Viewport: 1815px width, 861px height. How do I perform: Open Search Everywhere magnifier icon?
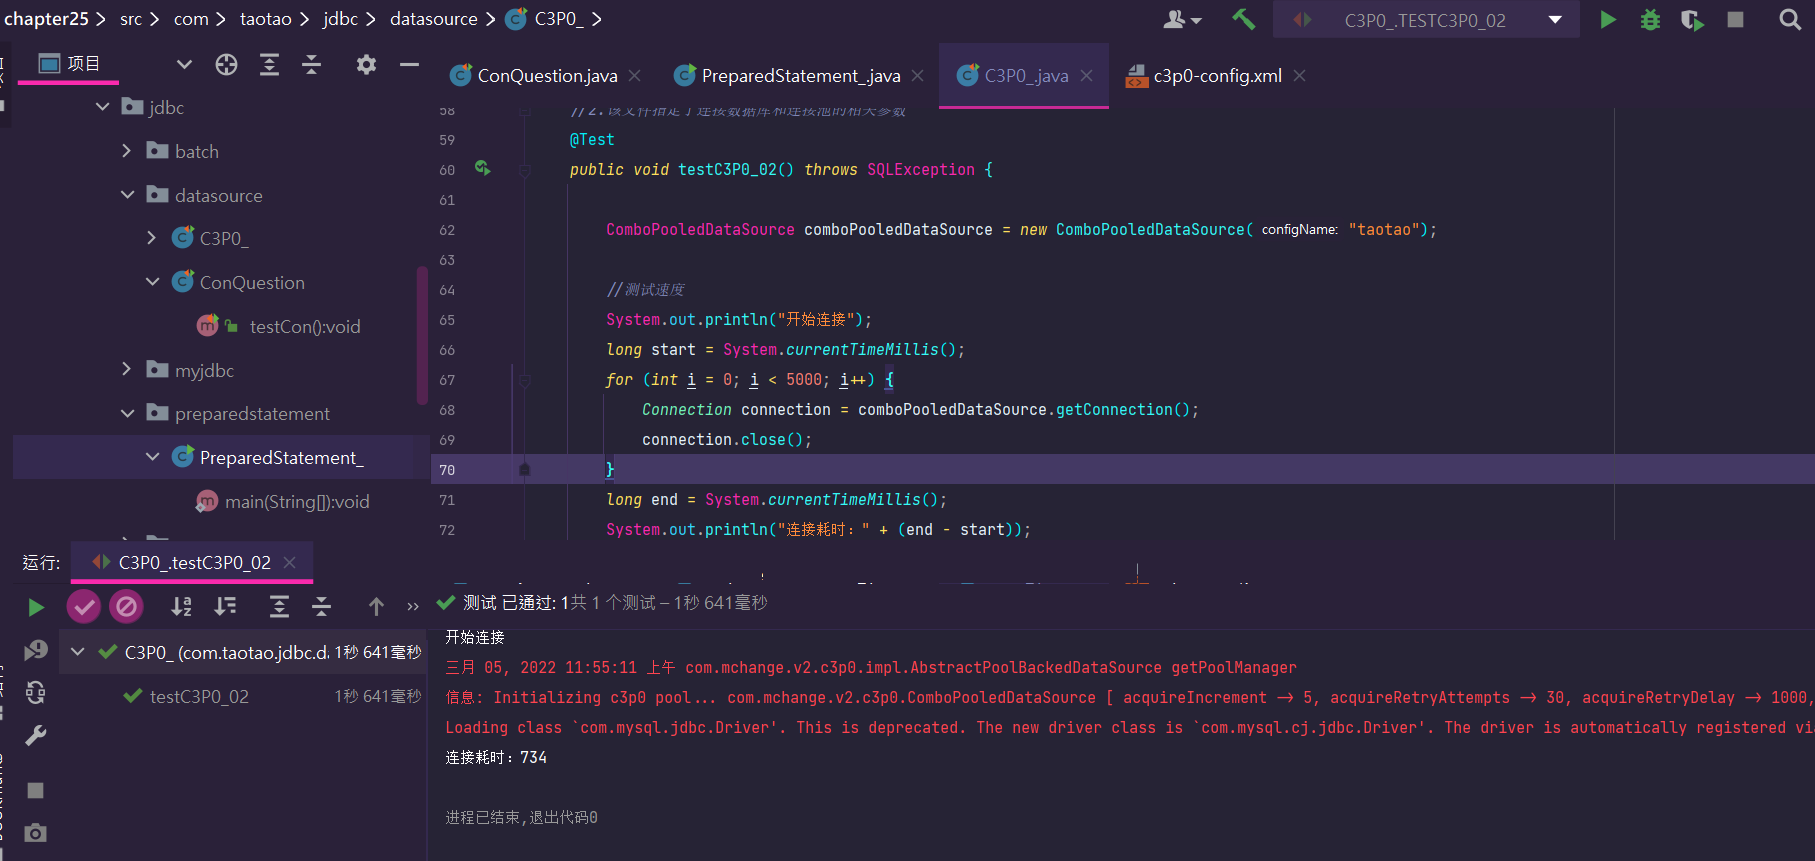(1790, 20)
